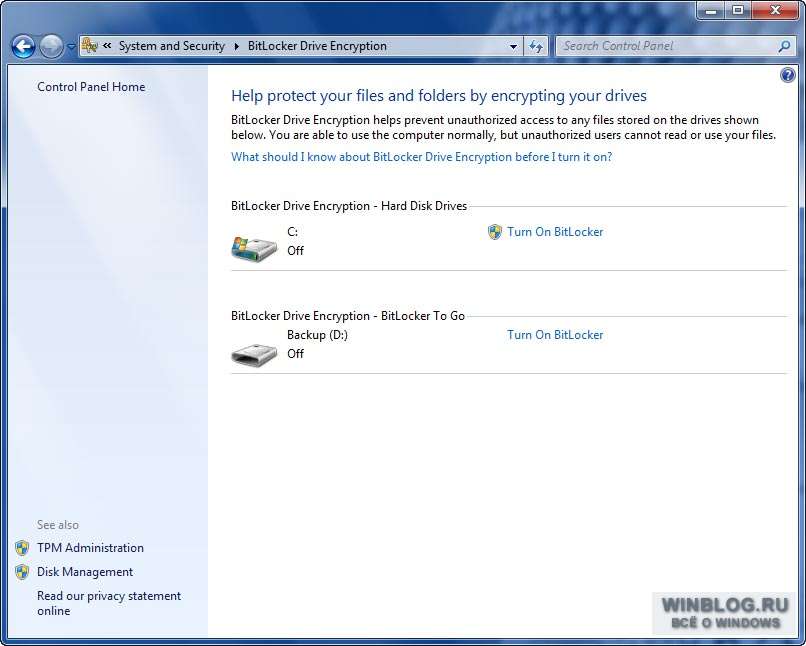Open the address bar history dropdown
806x646 pixels.
(x=513, y=47)
